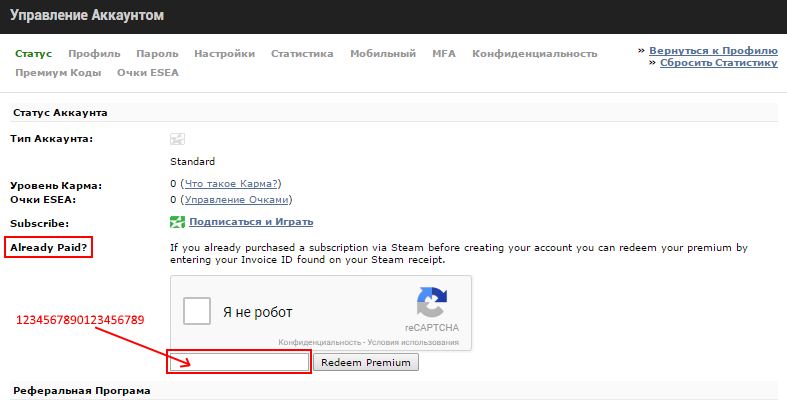The height and width of the screenshot is (402, 787).
Task: Click the Тип Аккаунта label
Action: pyautogui.click(x=52, y=139)
